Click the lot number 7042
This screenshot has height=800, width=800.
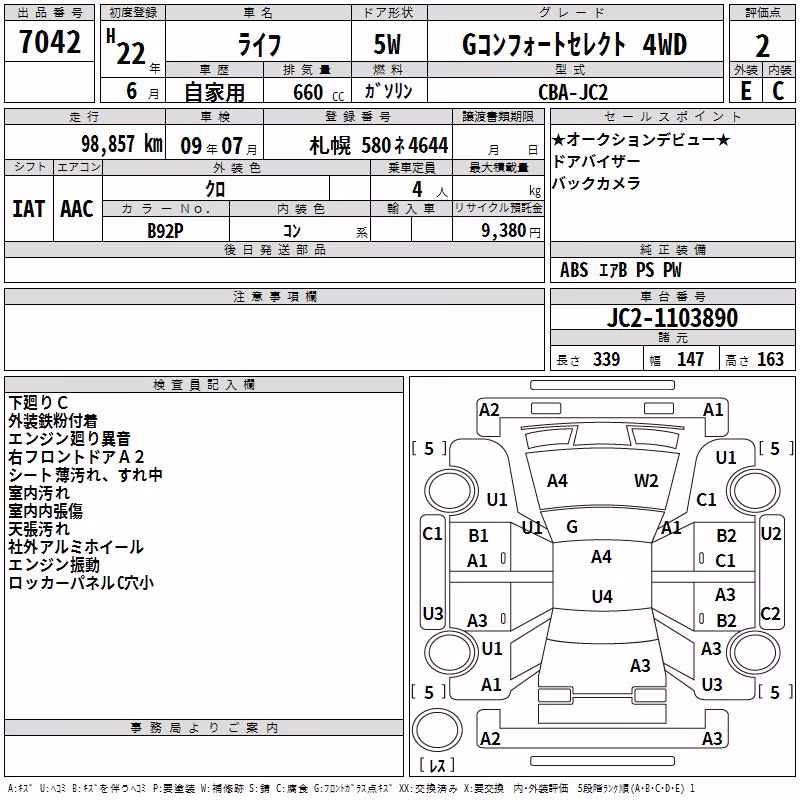coord(50,42)
